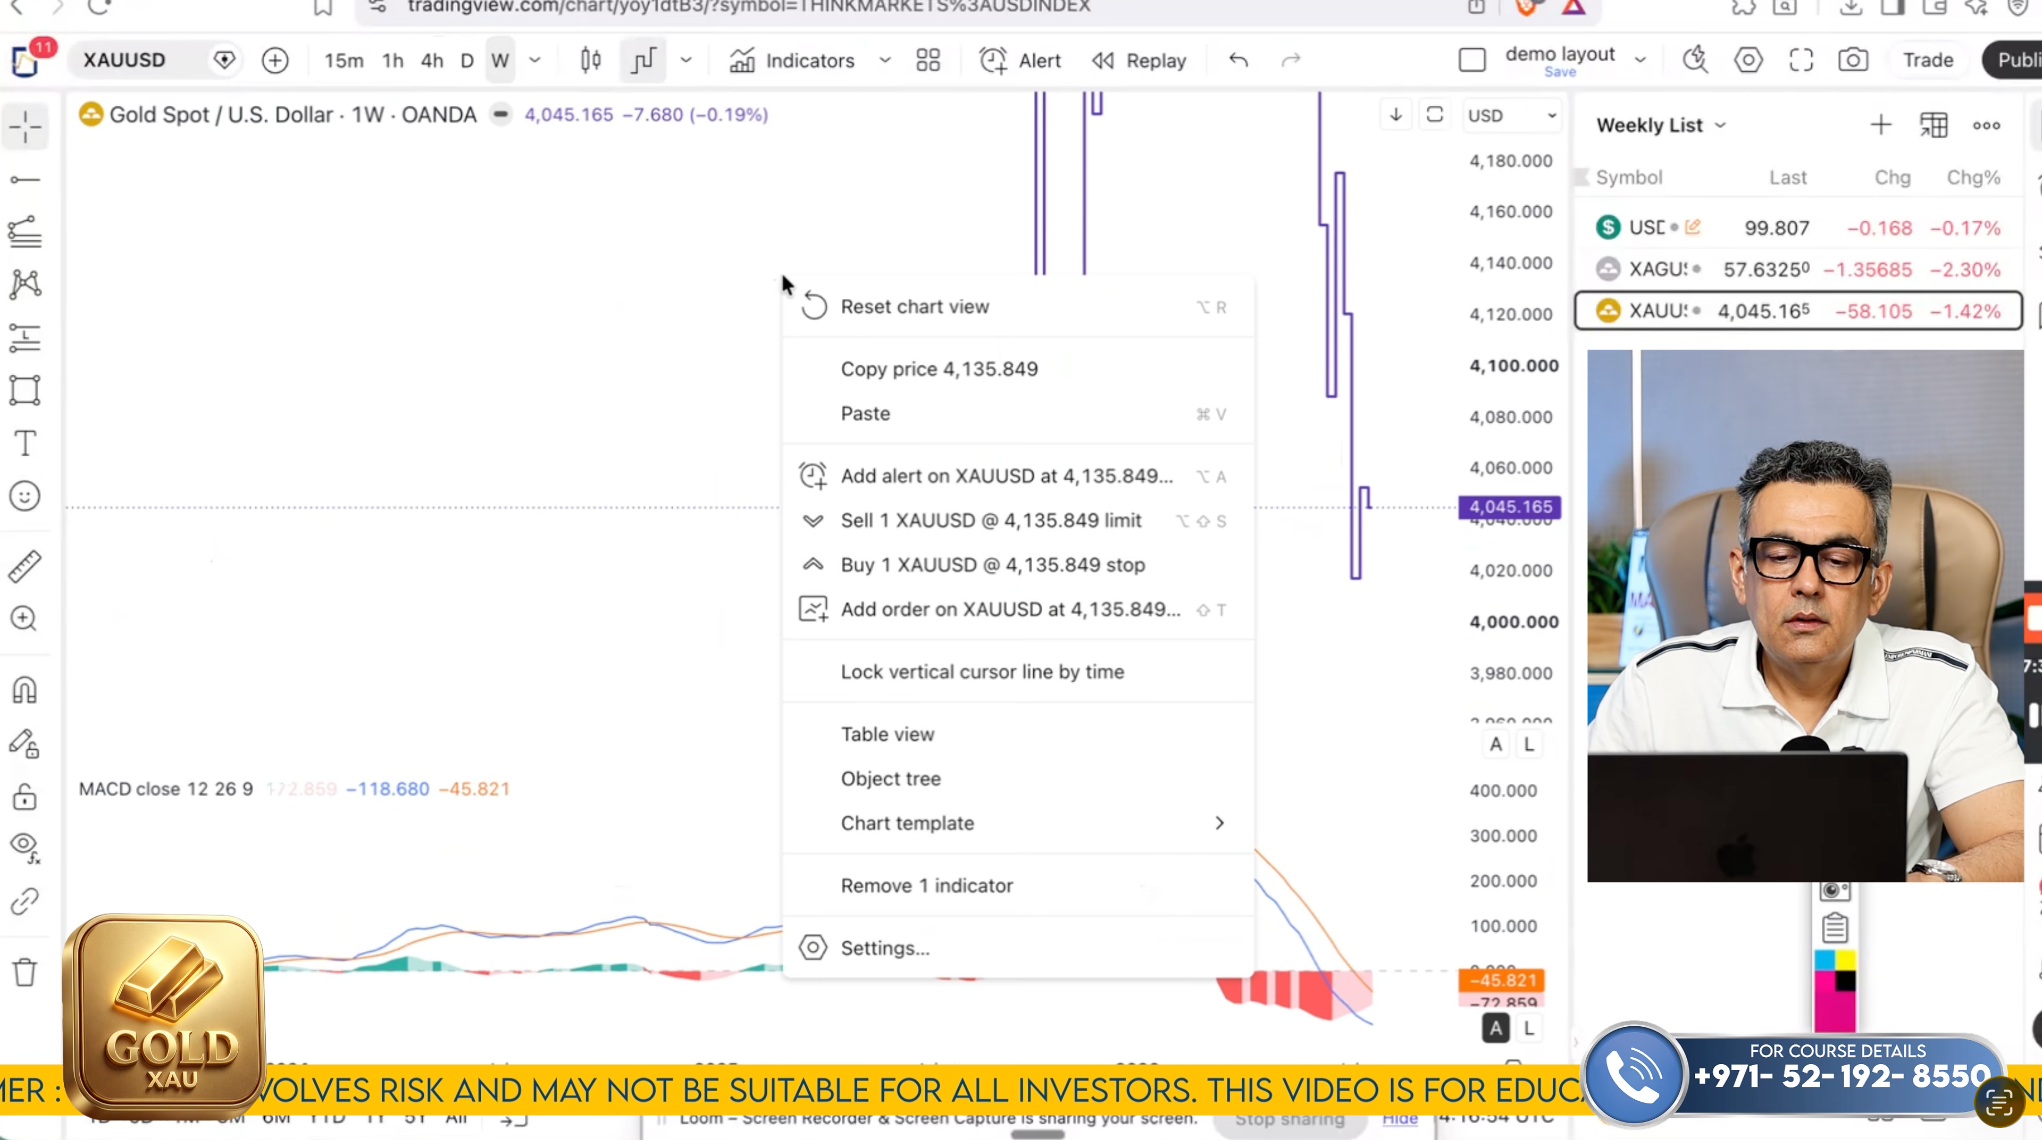Enter fullscreen mode
This screenshot has width=2042, height=1140.
[1801, 60]
